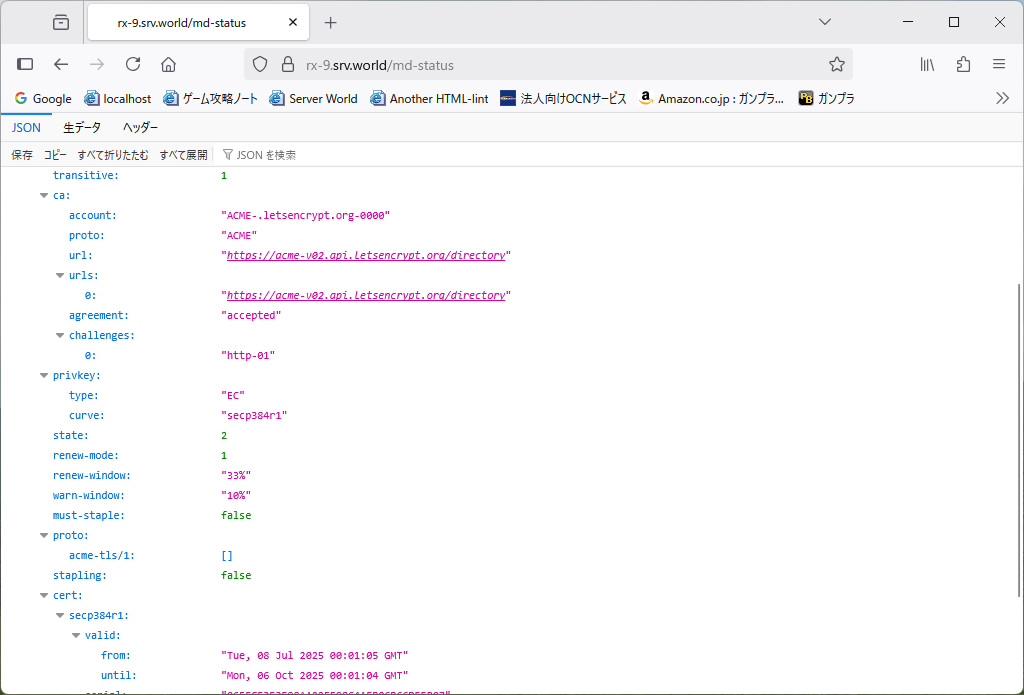Viewport: 1024px width, 695px height.
Task: Reload the current page
Action: point(133,64)
